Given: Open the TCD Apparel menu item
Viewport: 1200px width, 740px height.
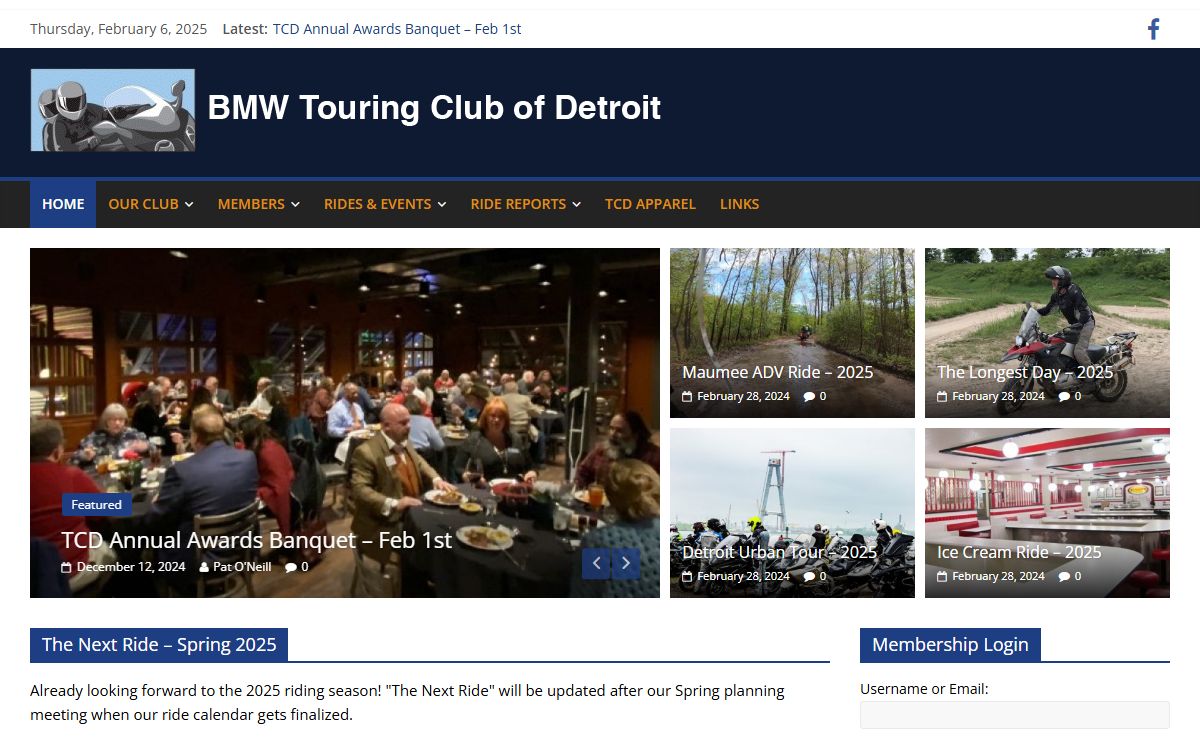Looking at the screenshot, I should pyautogui.click(x=650, y=204).
